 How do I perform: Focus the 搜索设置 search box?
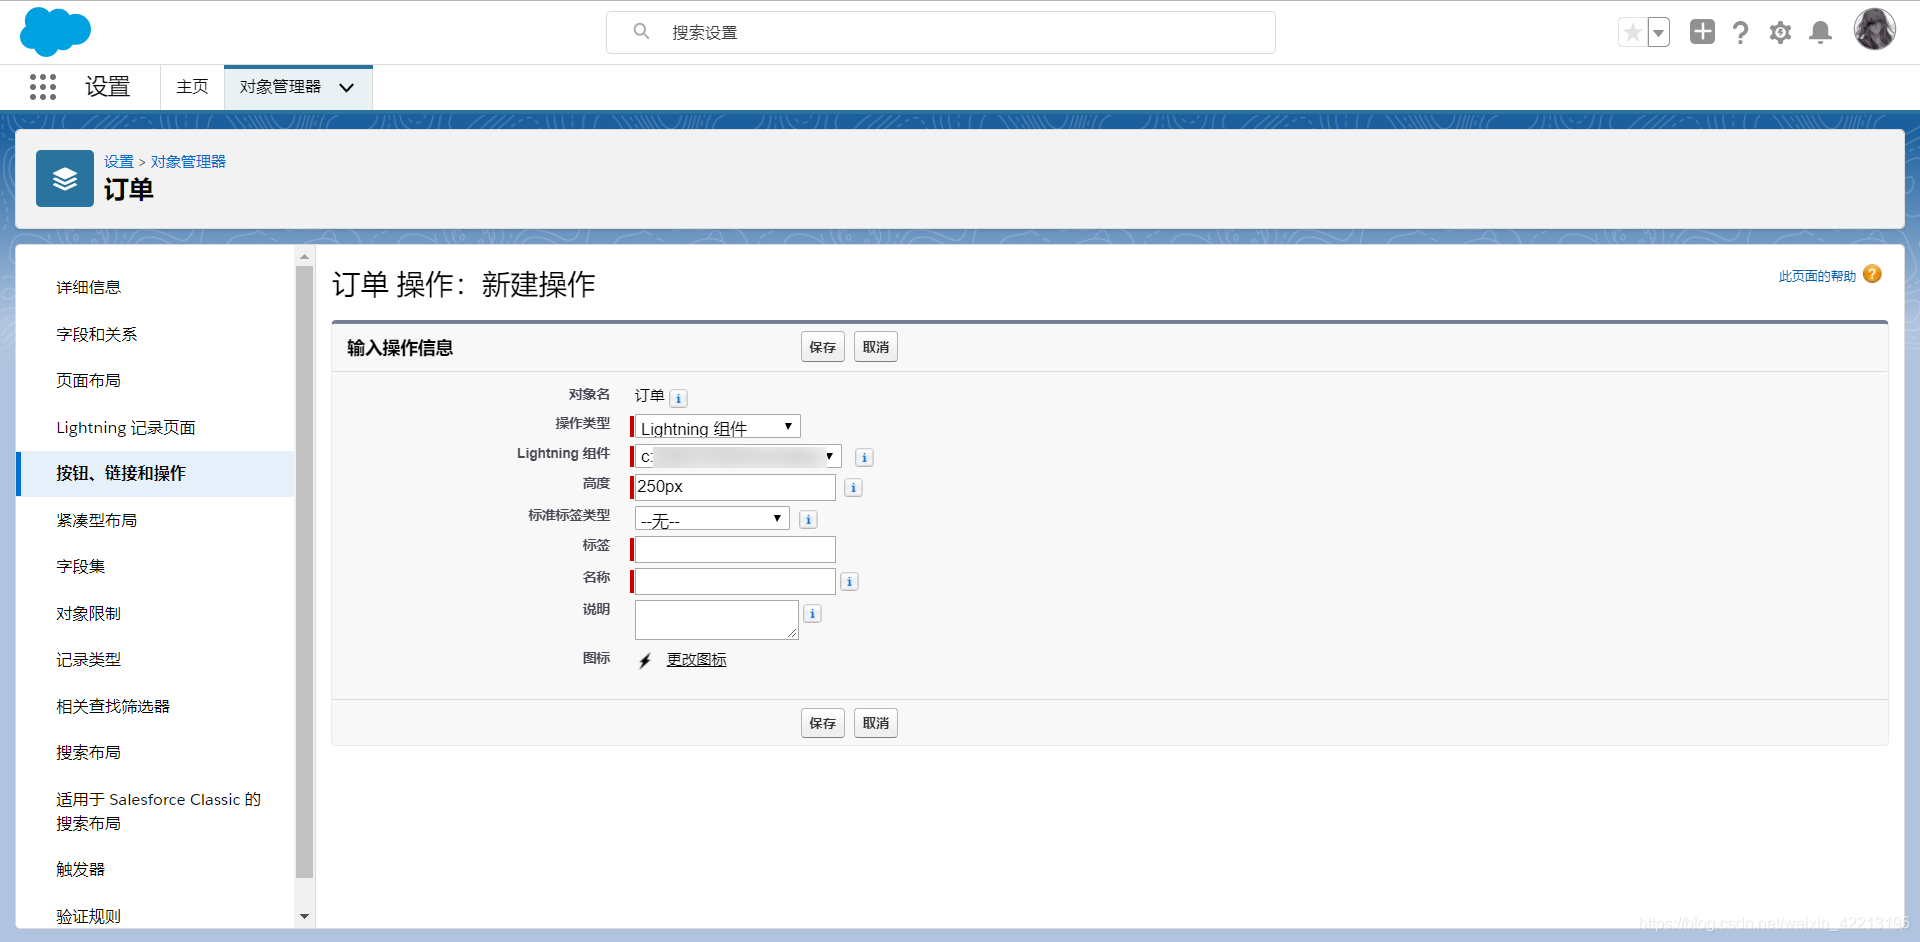[941, 32]
